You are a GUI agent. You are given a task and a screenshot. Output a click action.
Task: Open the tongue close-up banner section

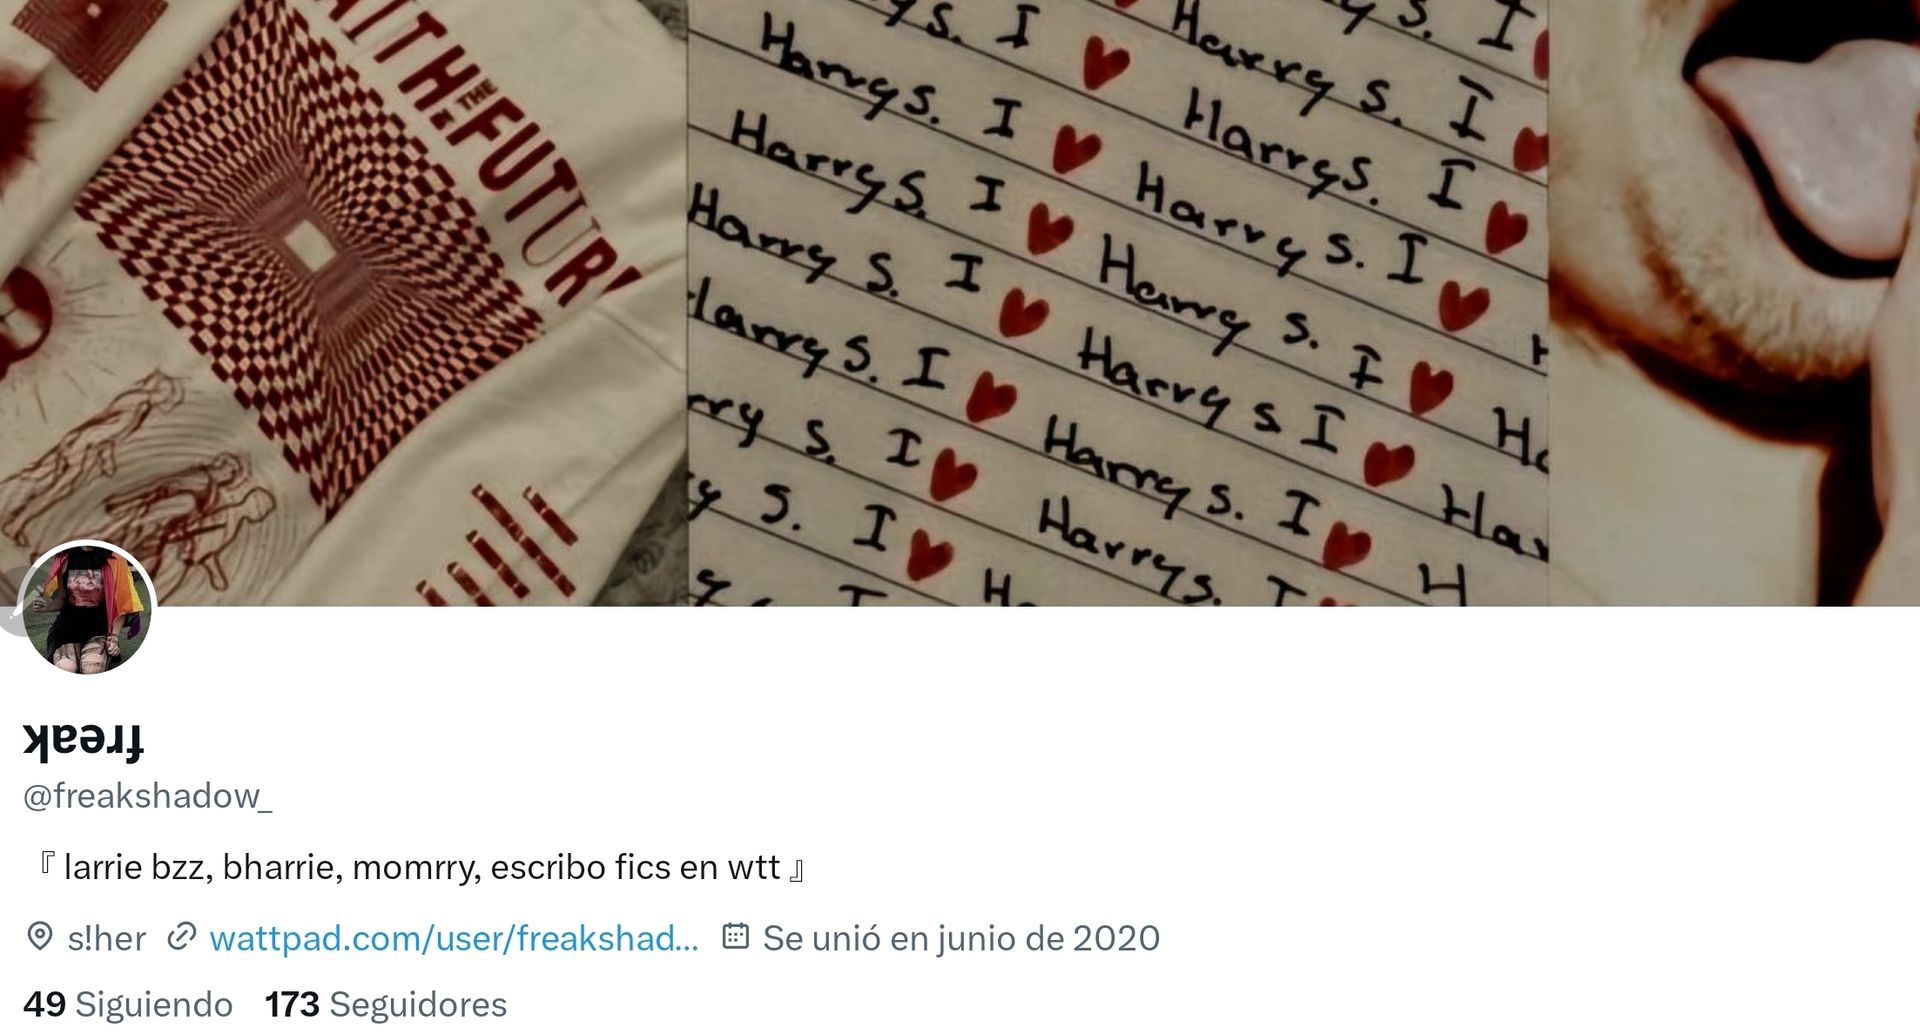[1734, 302]
